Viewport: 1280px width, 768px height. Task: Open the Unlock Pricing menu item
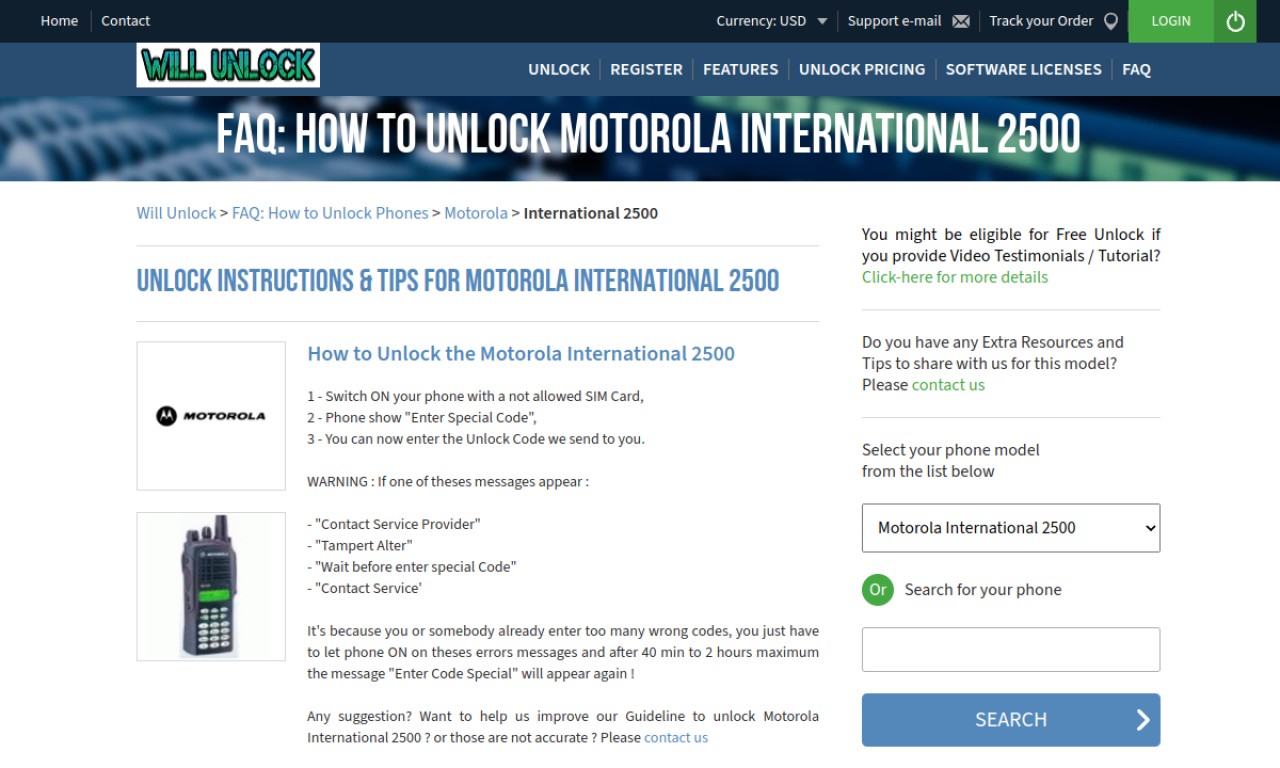862,69
